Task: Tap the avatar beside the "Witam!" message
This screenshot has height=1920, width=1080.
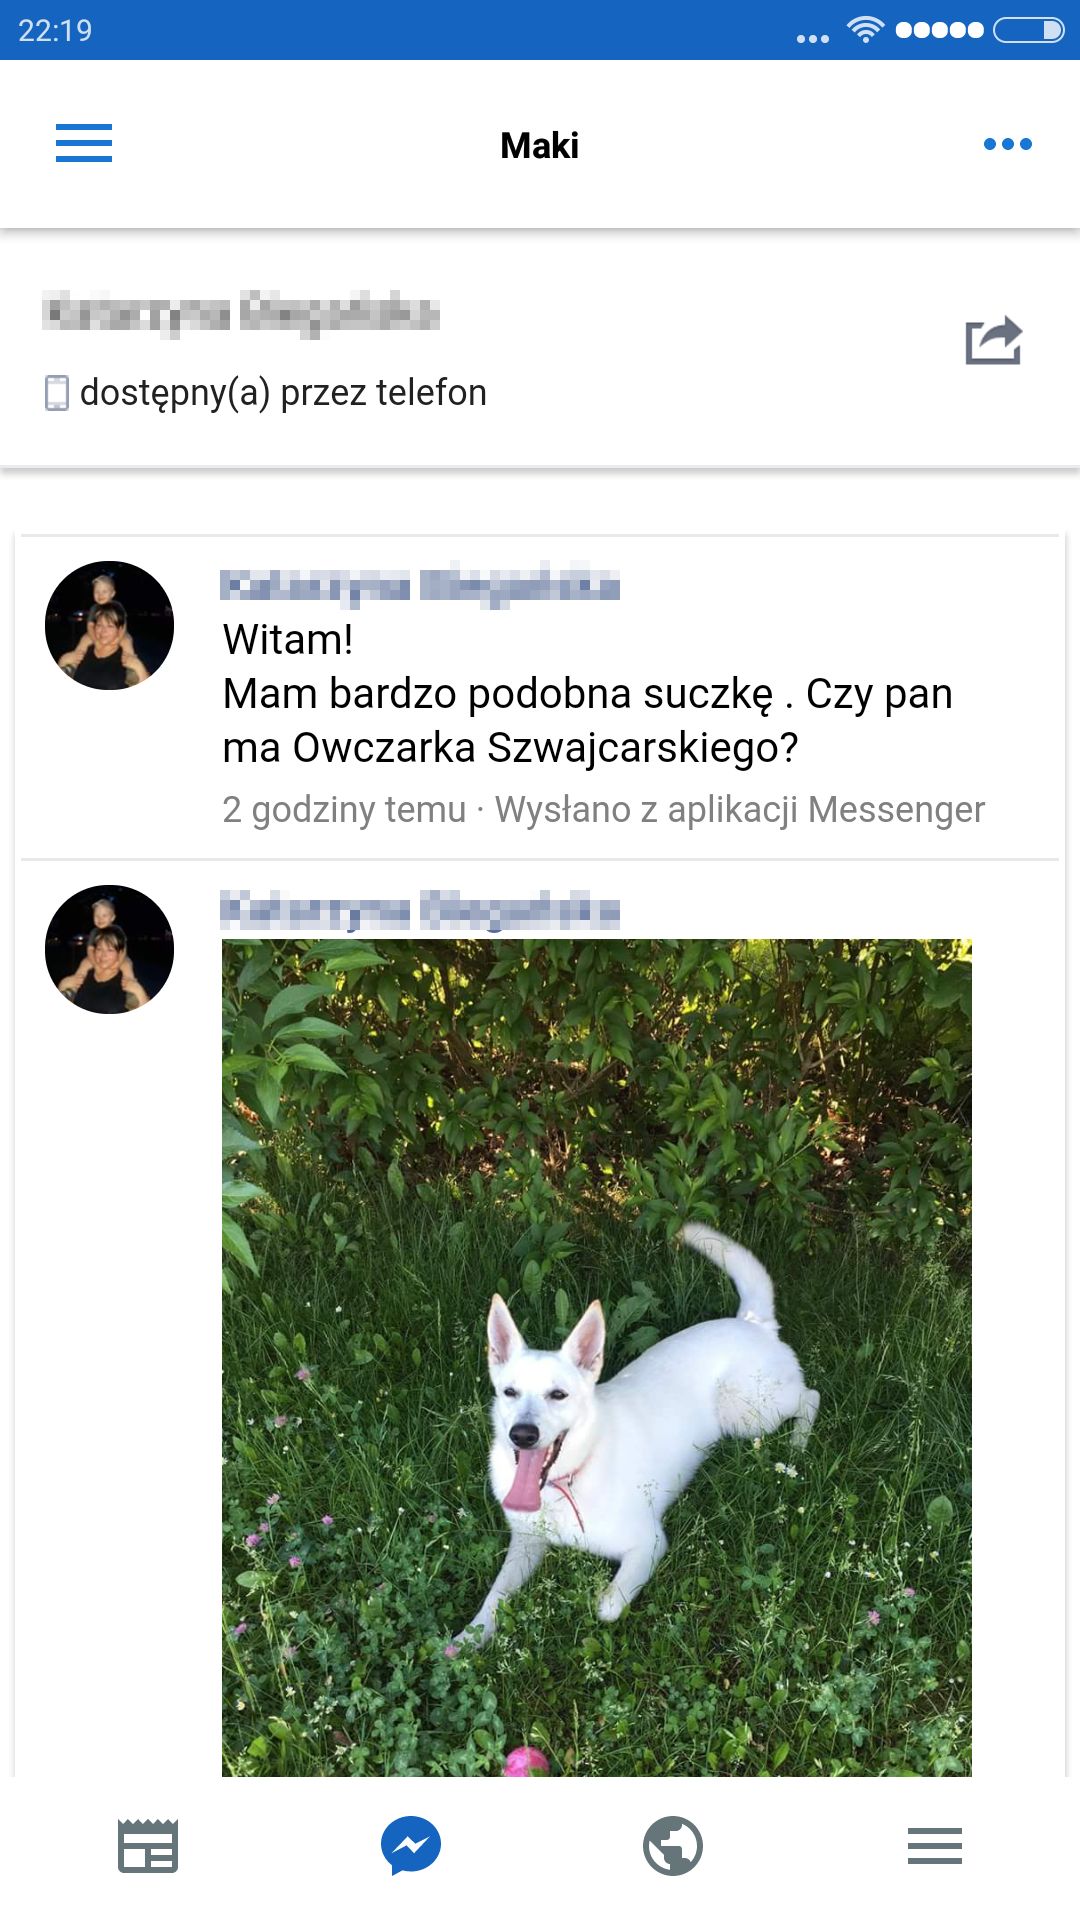Action: [109, 625]
